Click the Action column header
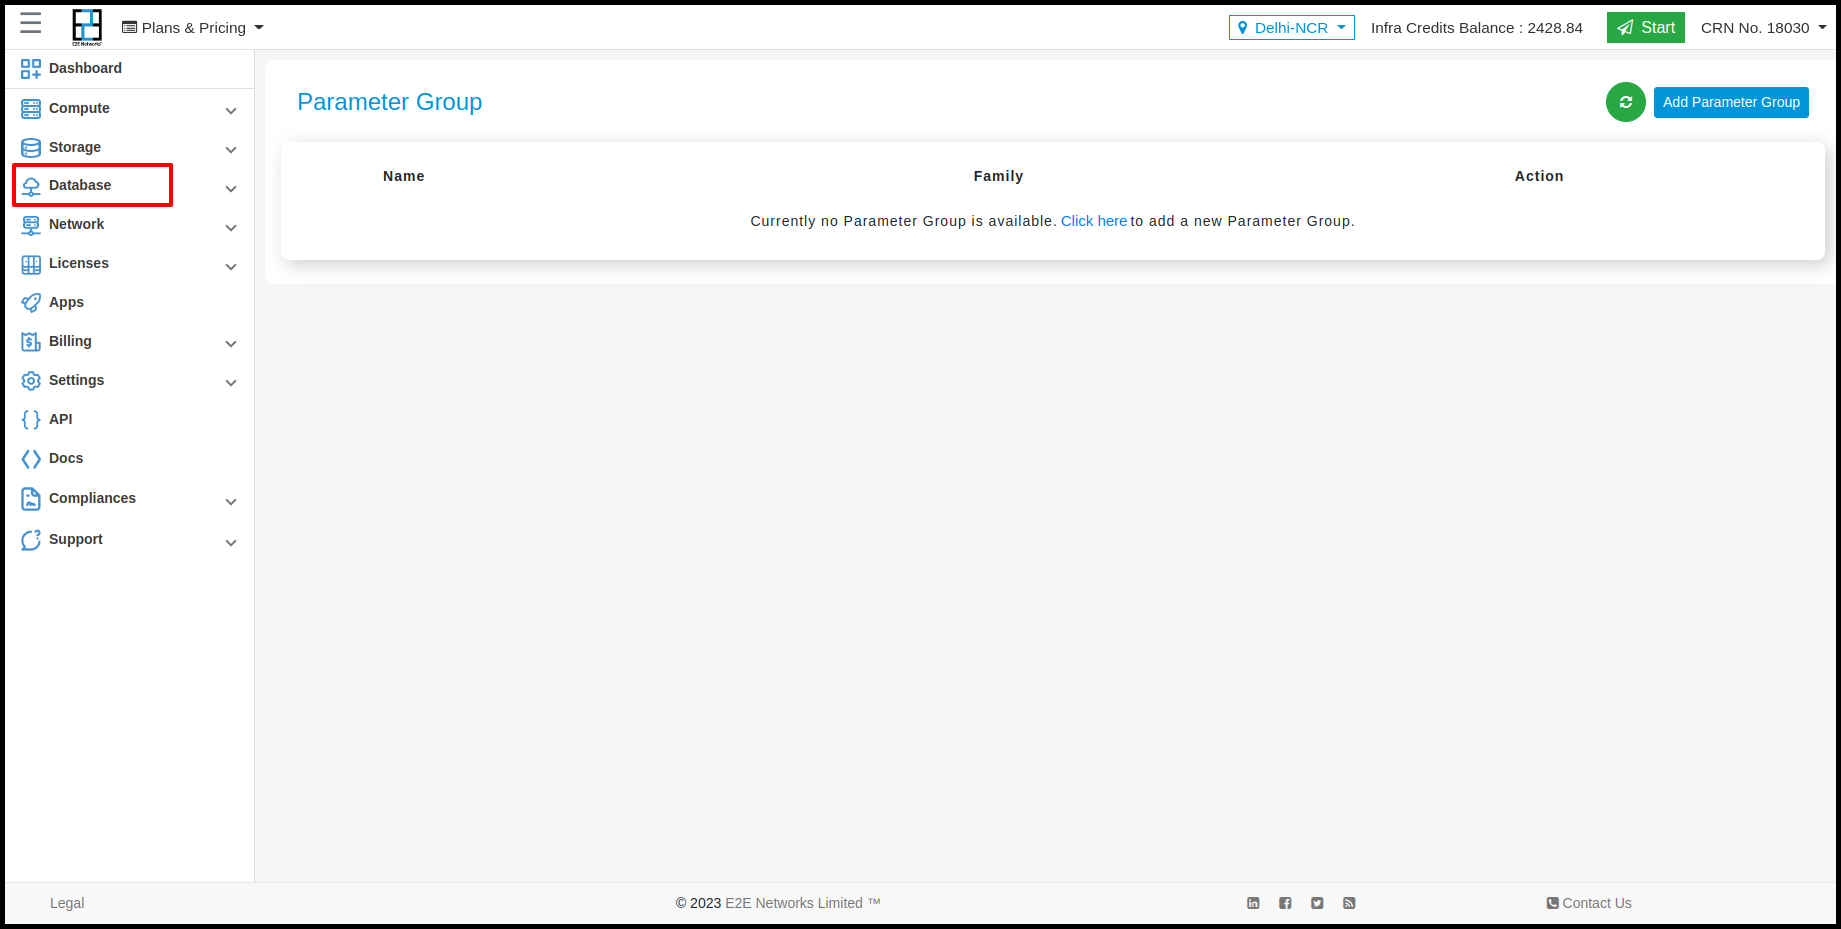This screenshot has width=1841, height=929. 1539,176
